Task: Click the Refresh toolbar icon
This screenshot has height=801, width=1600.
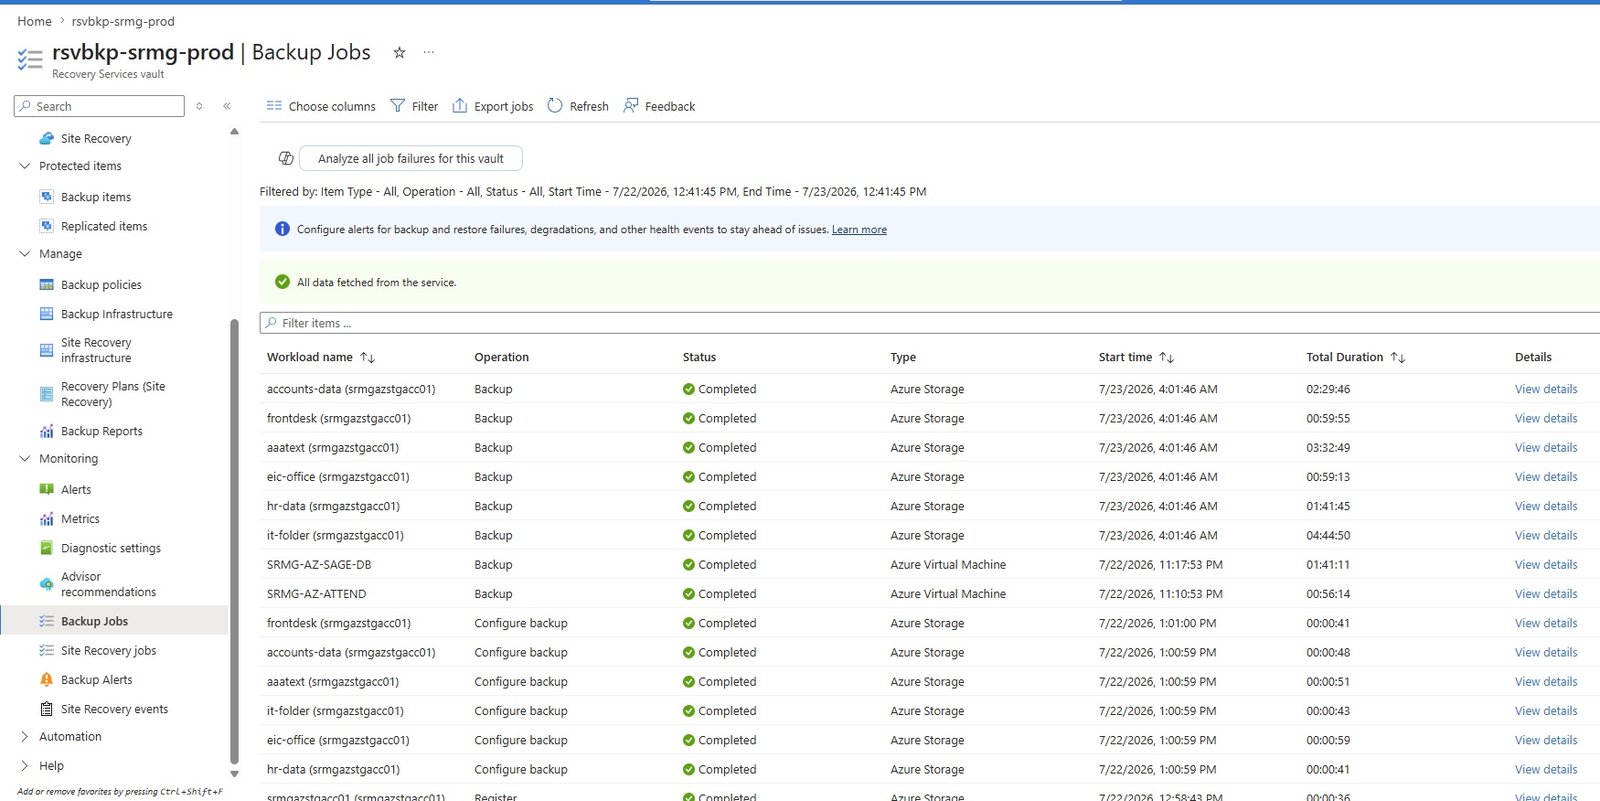Action: point(555,106)
